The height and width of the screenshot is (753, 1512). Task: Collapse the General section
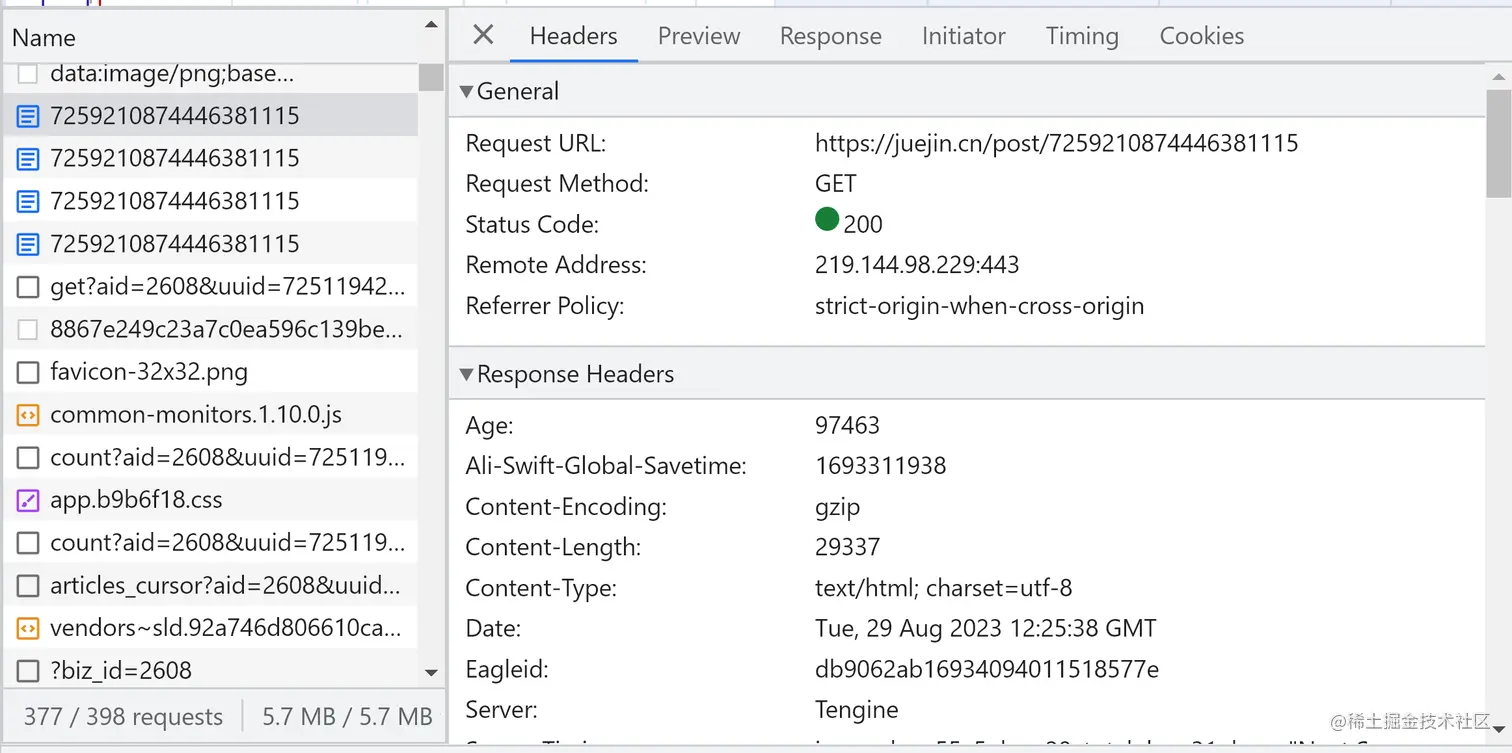tap(466, 92)
